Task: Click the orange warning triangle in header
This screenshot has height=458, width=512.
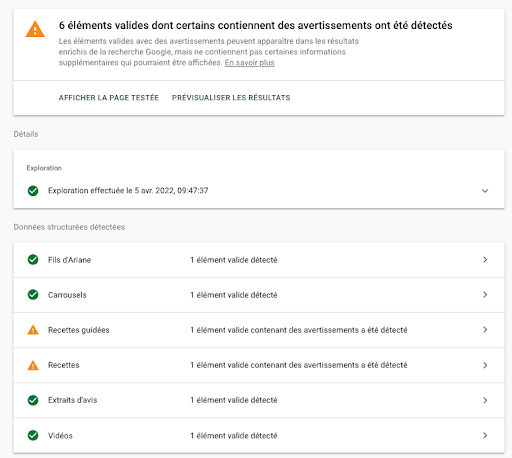Action: (35, 29)
